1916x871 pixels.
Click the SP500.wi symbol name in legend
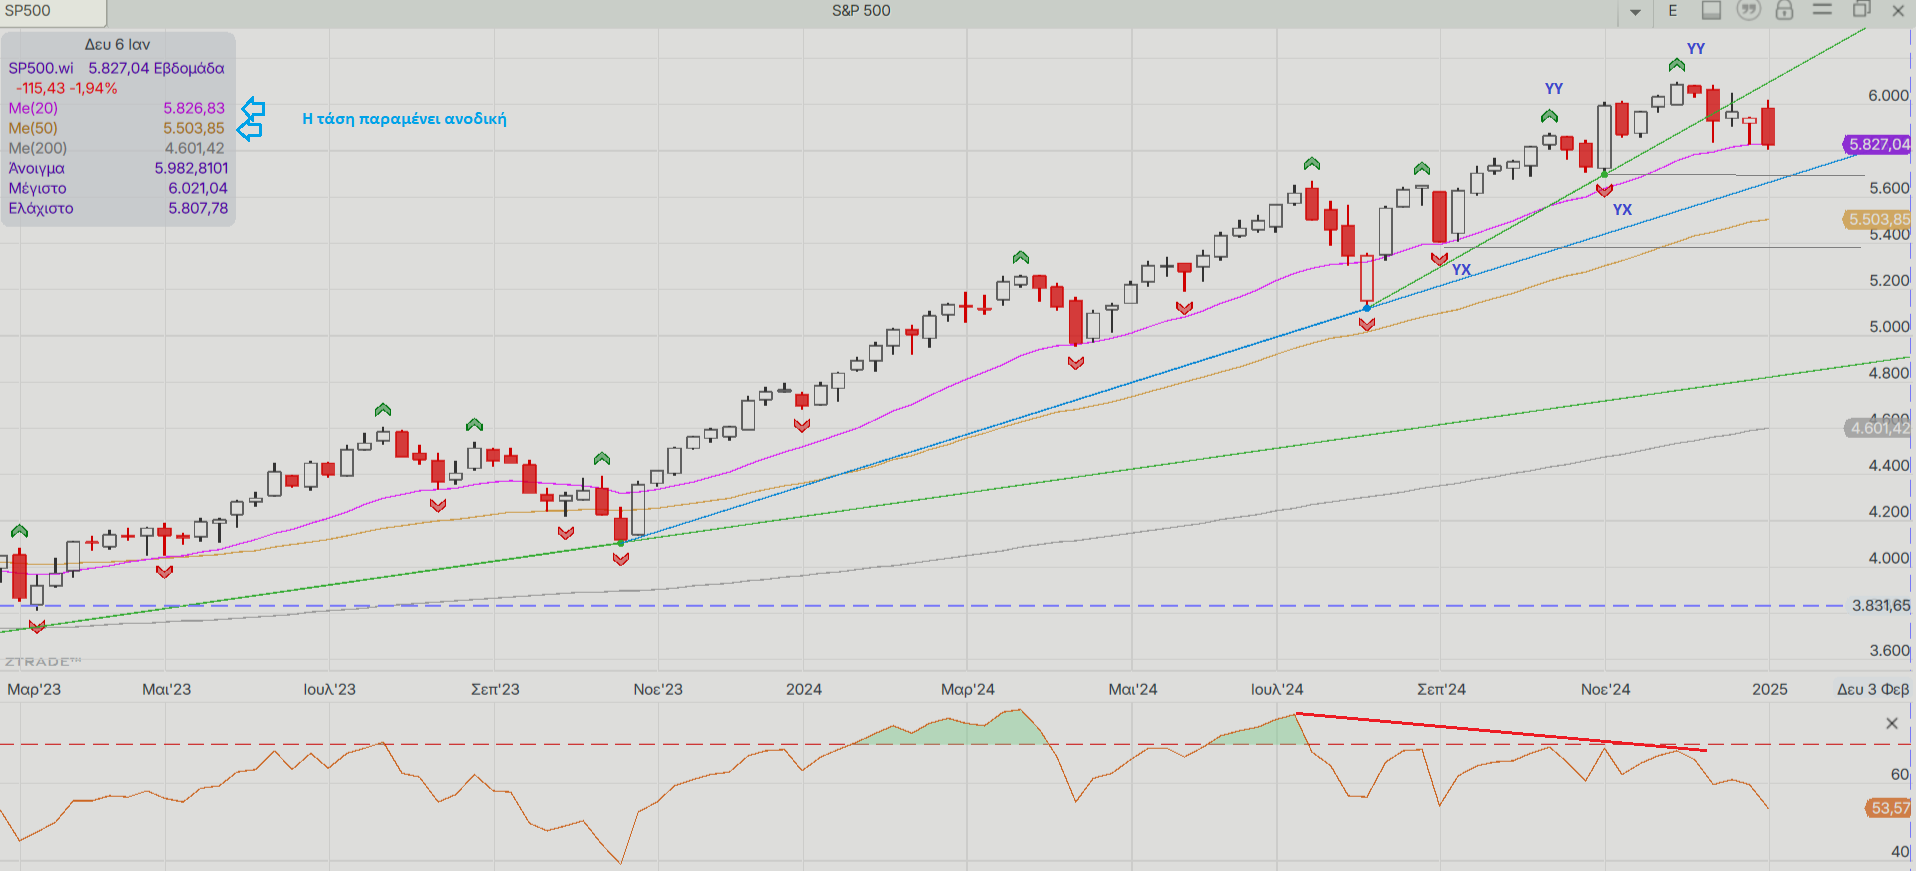(x=41, y=68)
